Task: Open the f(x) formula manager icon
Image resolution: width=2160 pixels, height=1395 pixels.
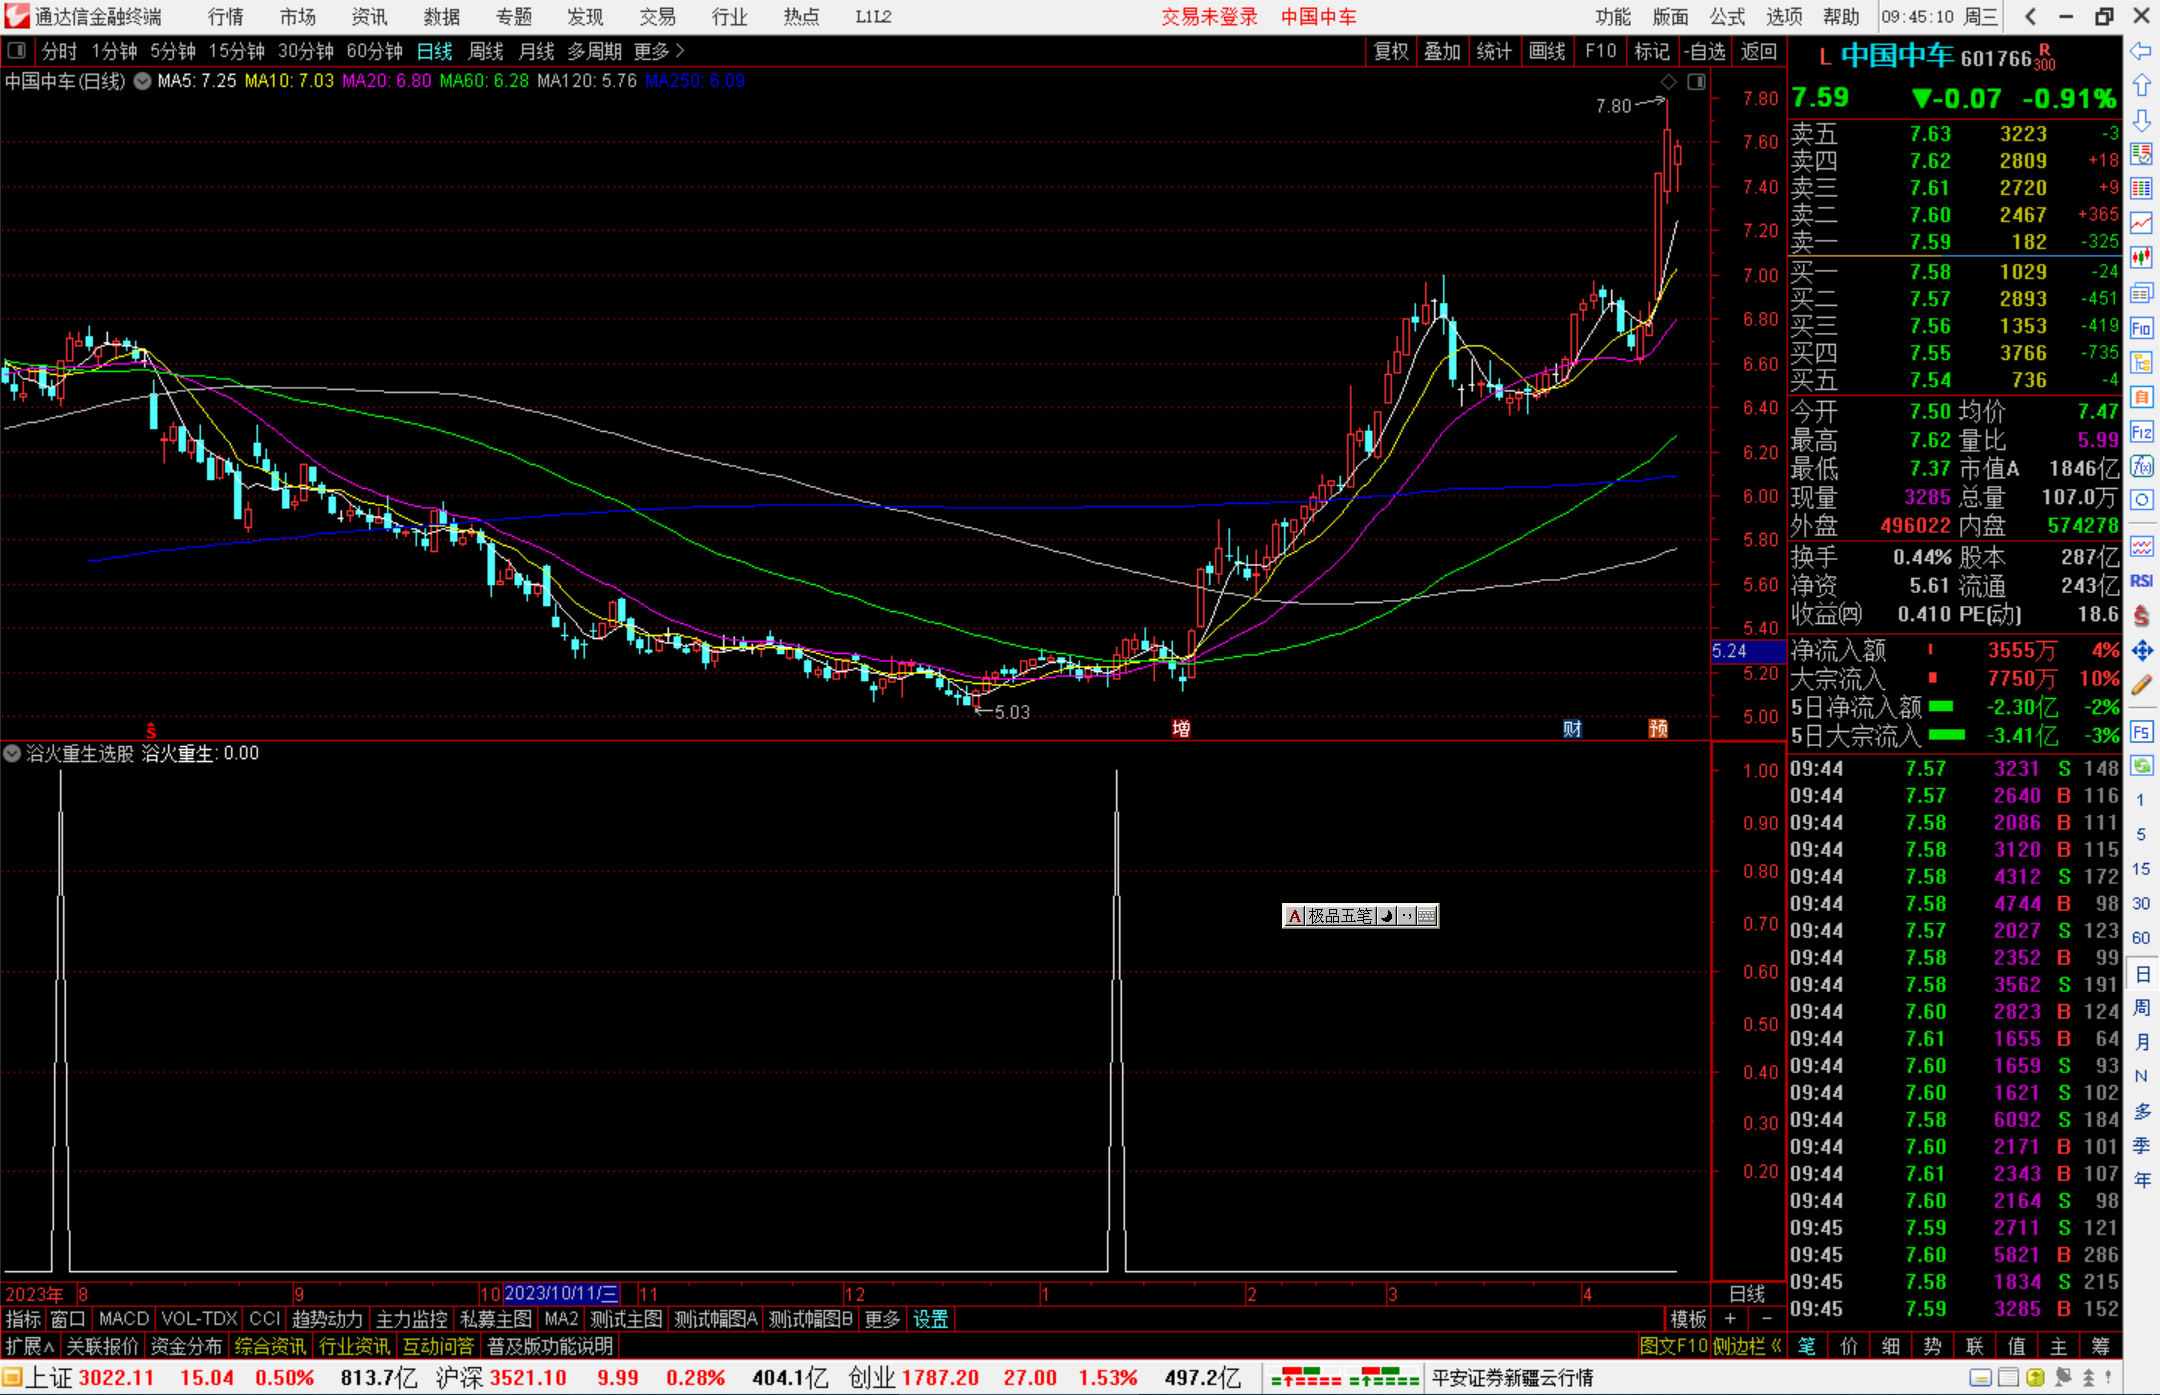Action: coord(2141,466)
